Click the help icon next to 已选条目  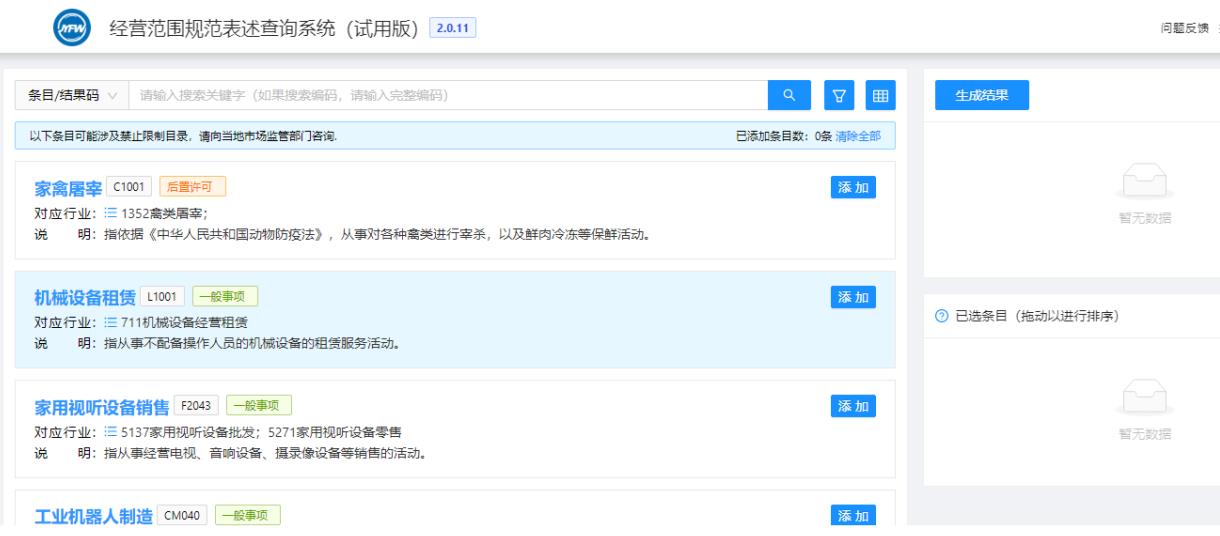coord(941,317)
